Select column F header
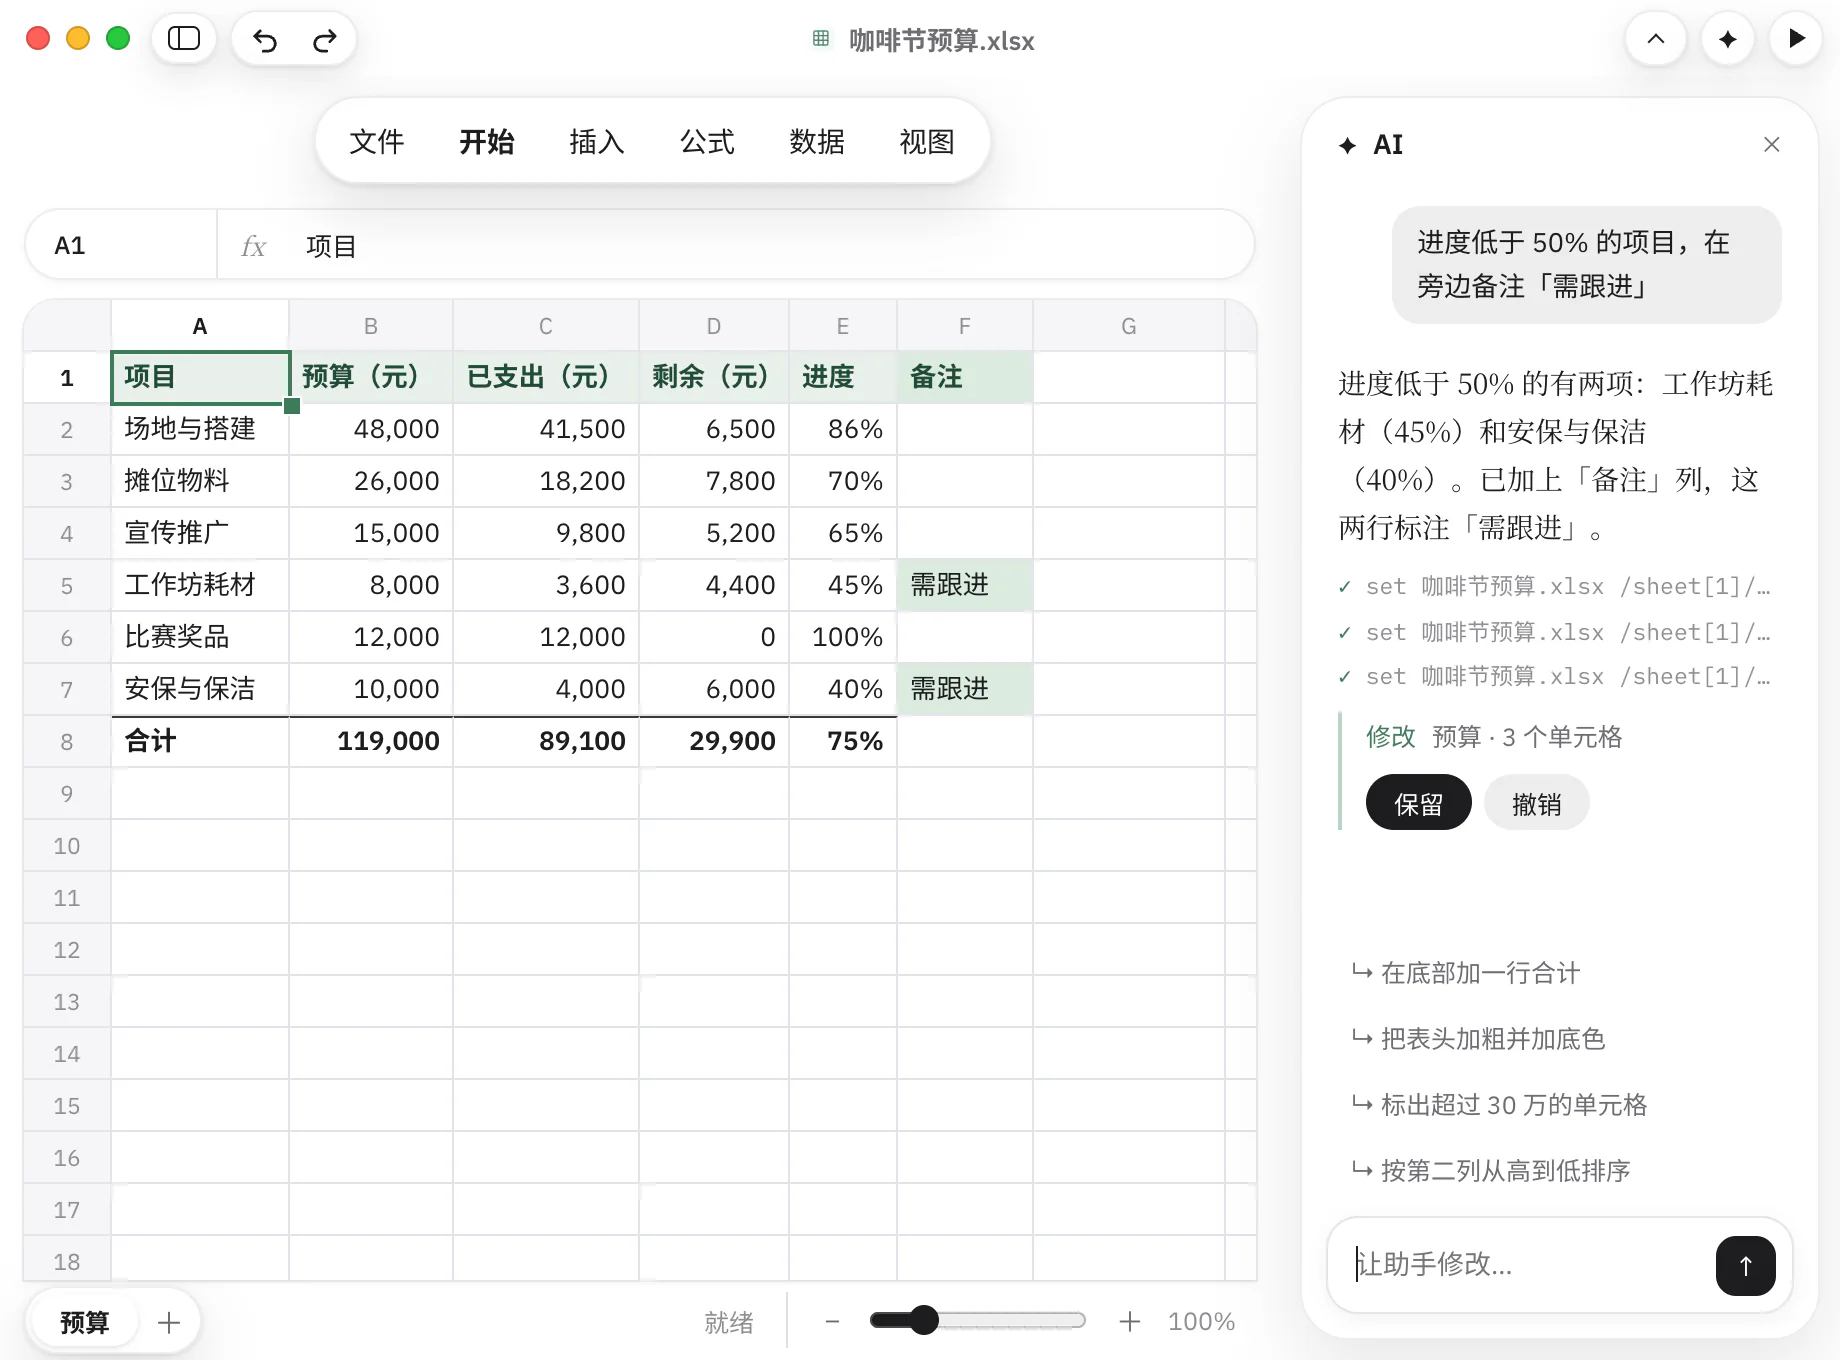The width and height of the screenshot is (1840, 1360). click(x=965, y=326)
